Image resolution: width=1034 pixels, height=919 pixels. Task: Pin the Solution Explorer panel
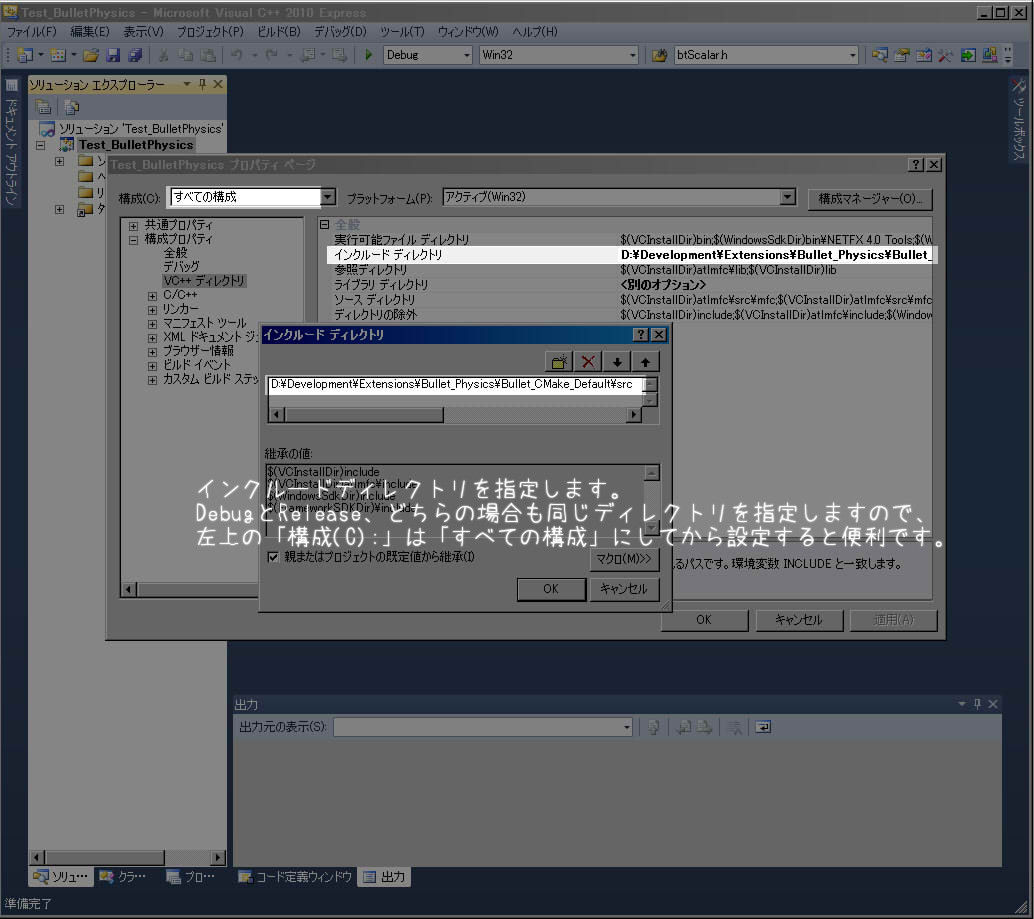point(202,84)
